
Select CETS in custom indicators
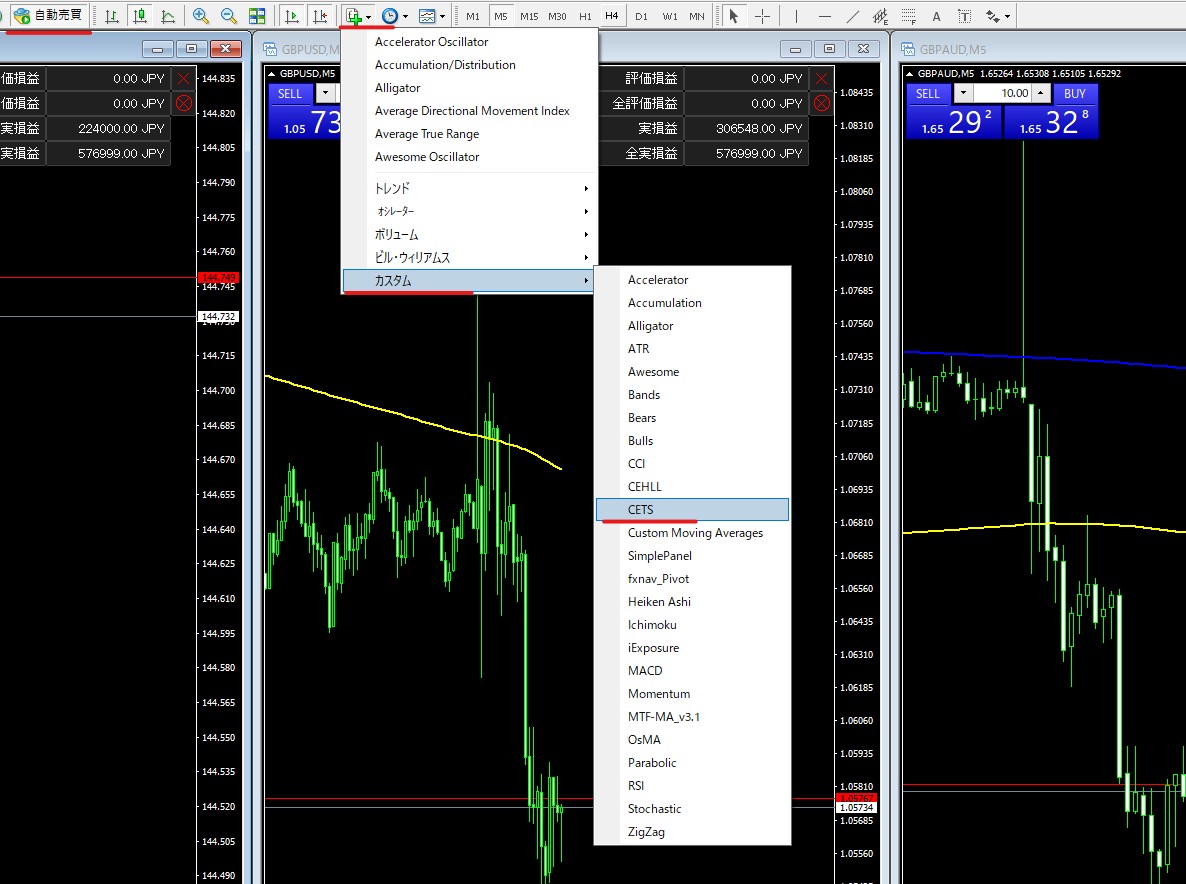[692, 510]
